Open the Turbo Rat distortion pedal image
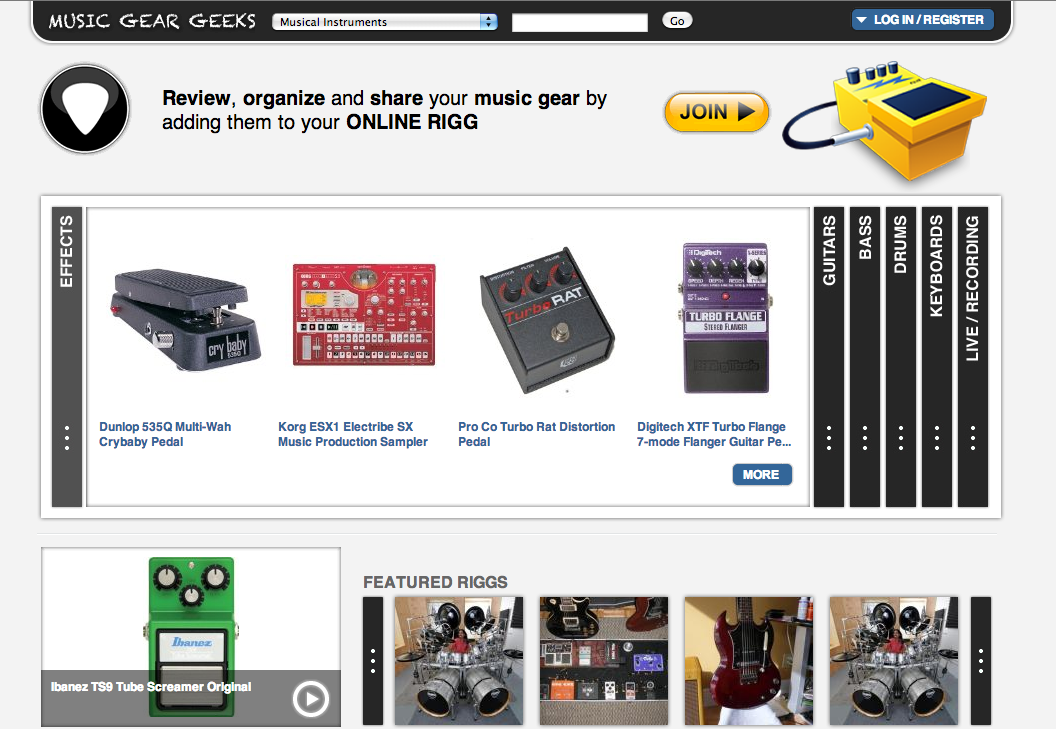Screen dimensions: 1056x729 click(x=546, y=320)
